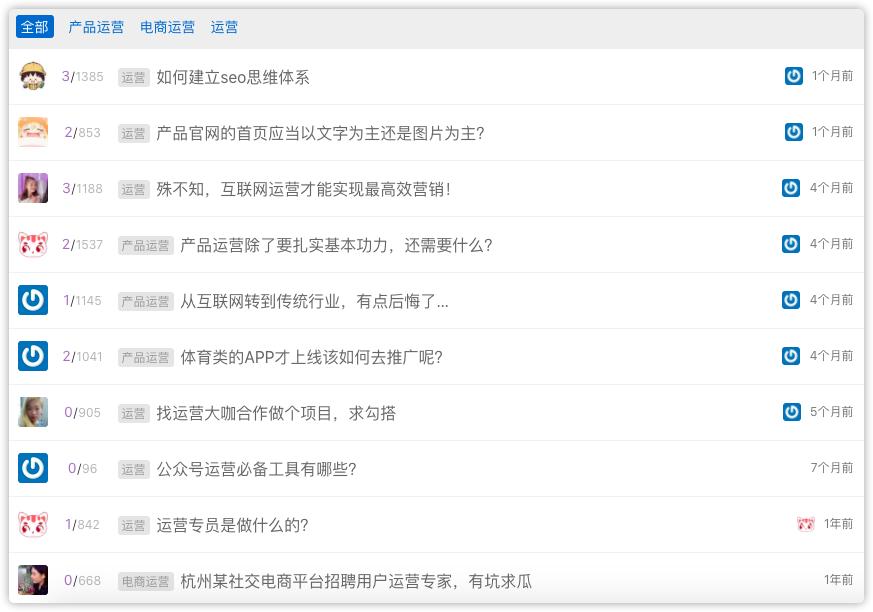
Task: Click blue replier icon at end of first row
Action: click(793, 75)
